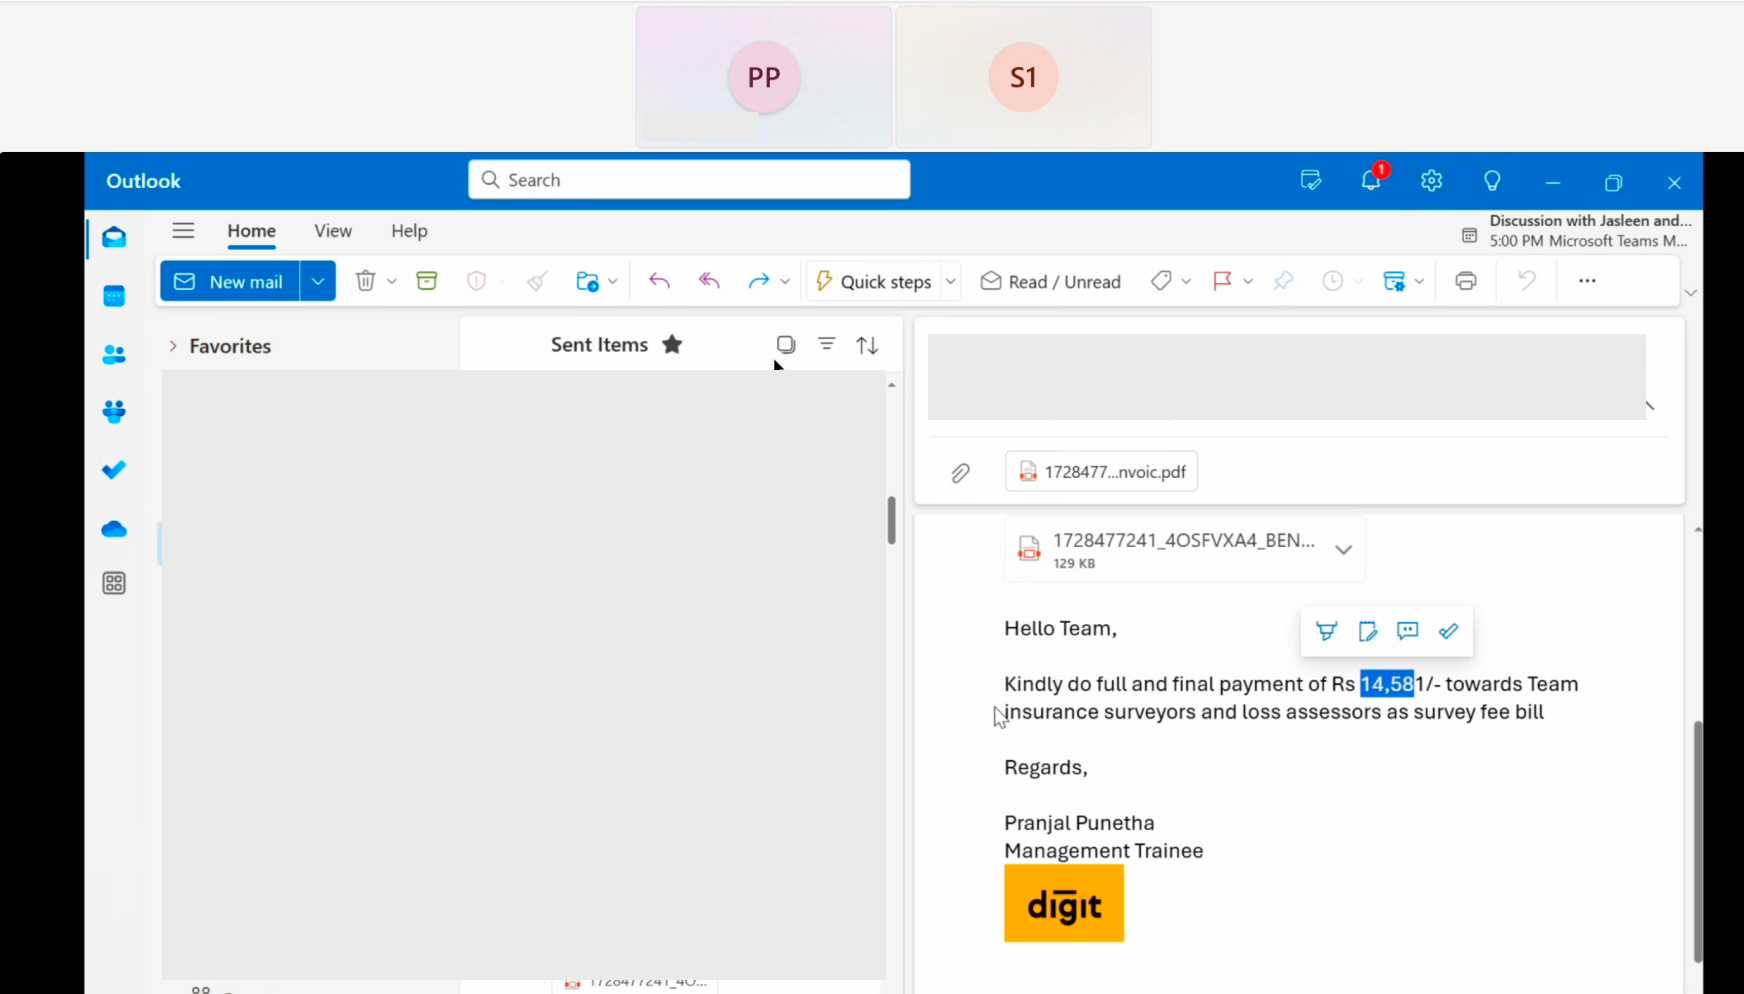Click the Rules calendar-gear icon in ribbon

click(1394, 281)
